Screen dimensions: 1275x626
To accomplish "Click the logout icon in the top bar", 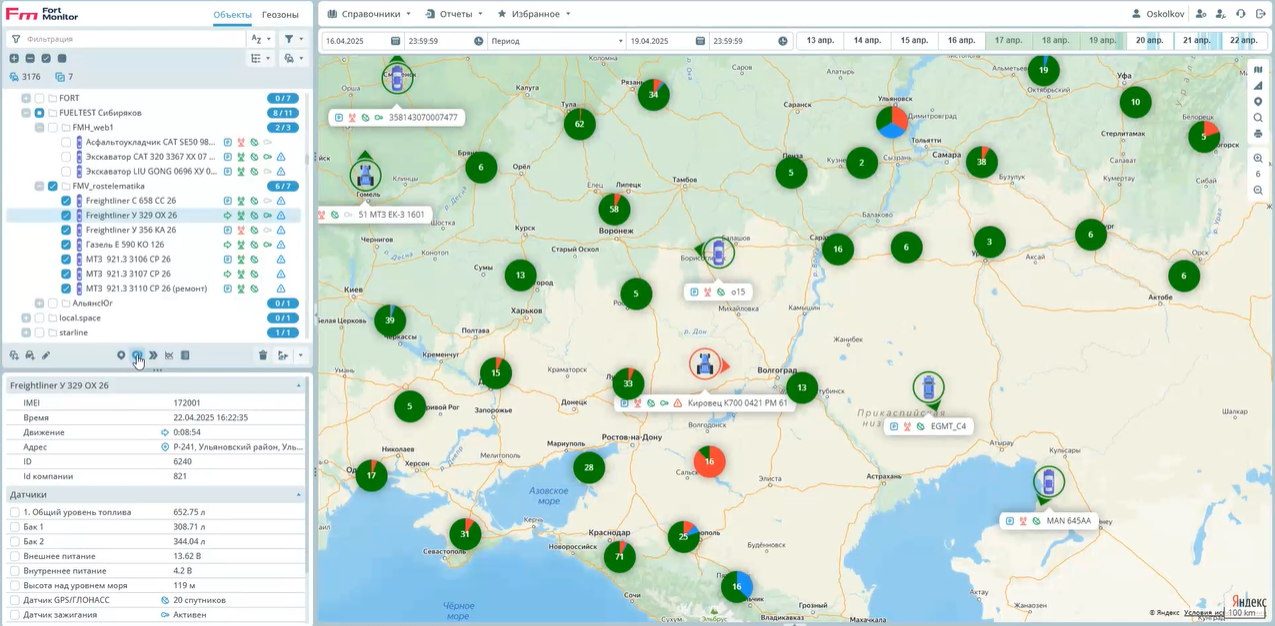I will 1260,14.
